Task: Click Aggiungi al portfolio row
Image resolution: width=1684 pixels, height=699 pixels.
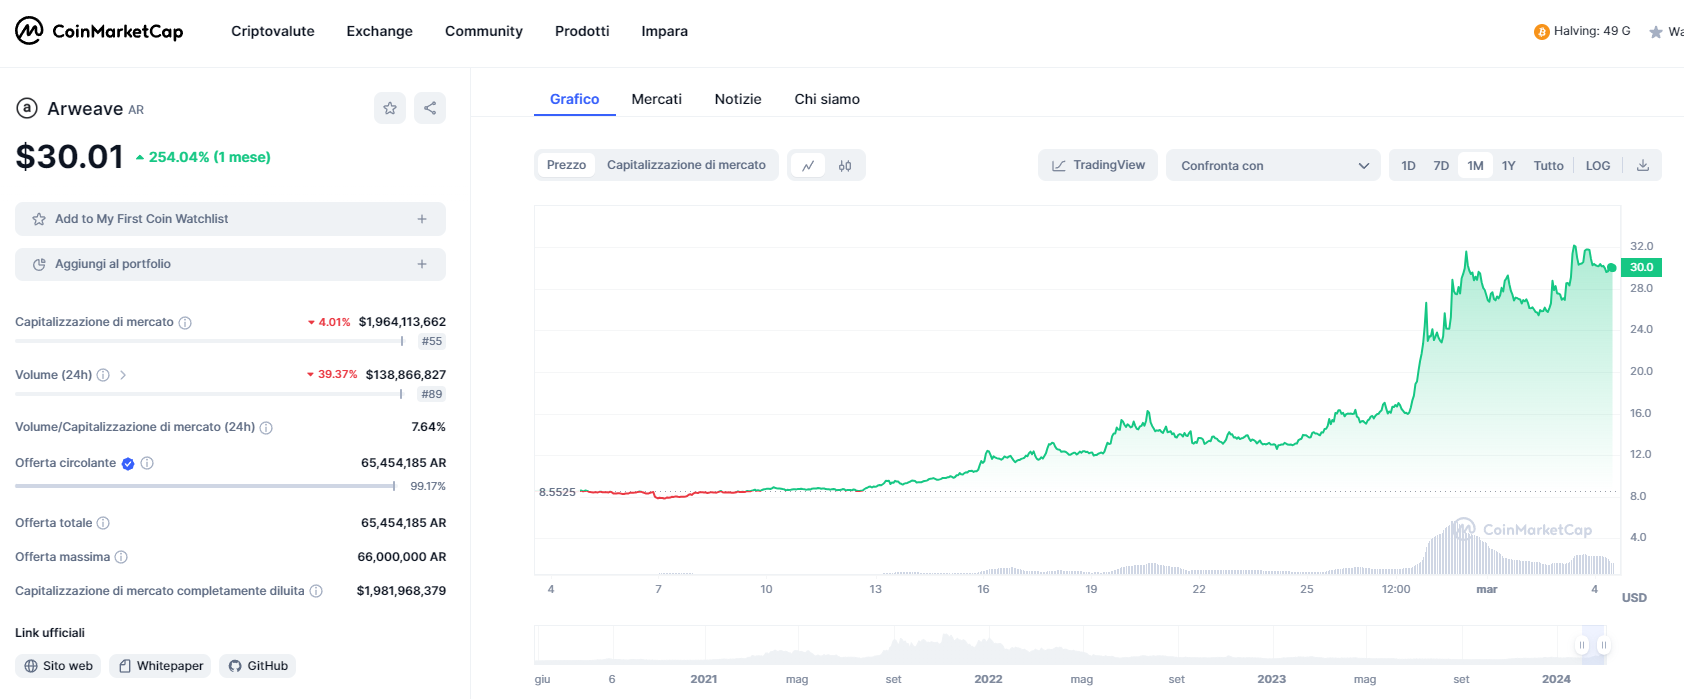Action: point(230,264)
